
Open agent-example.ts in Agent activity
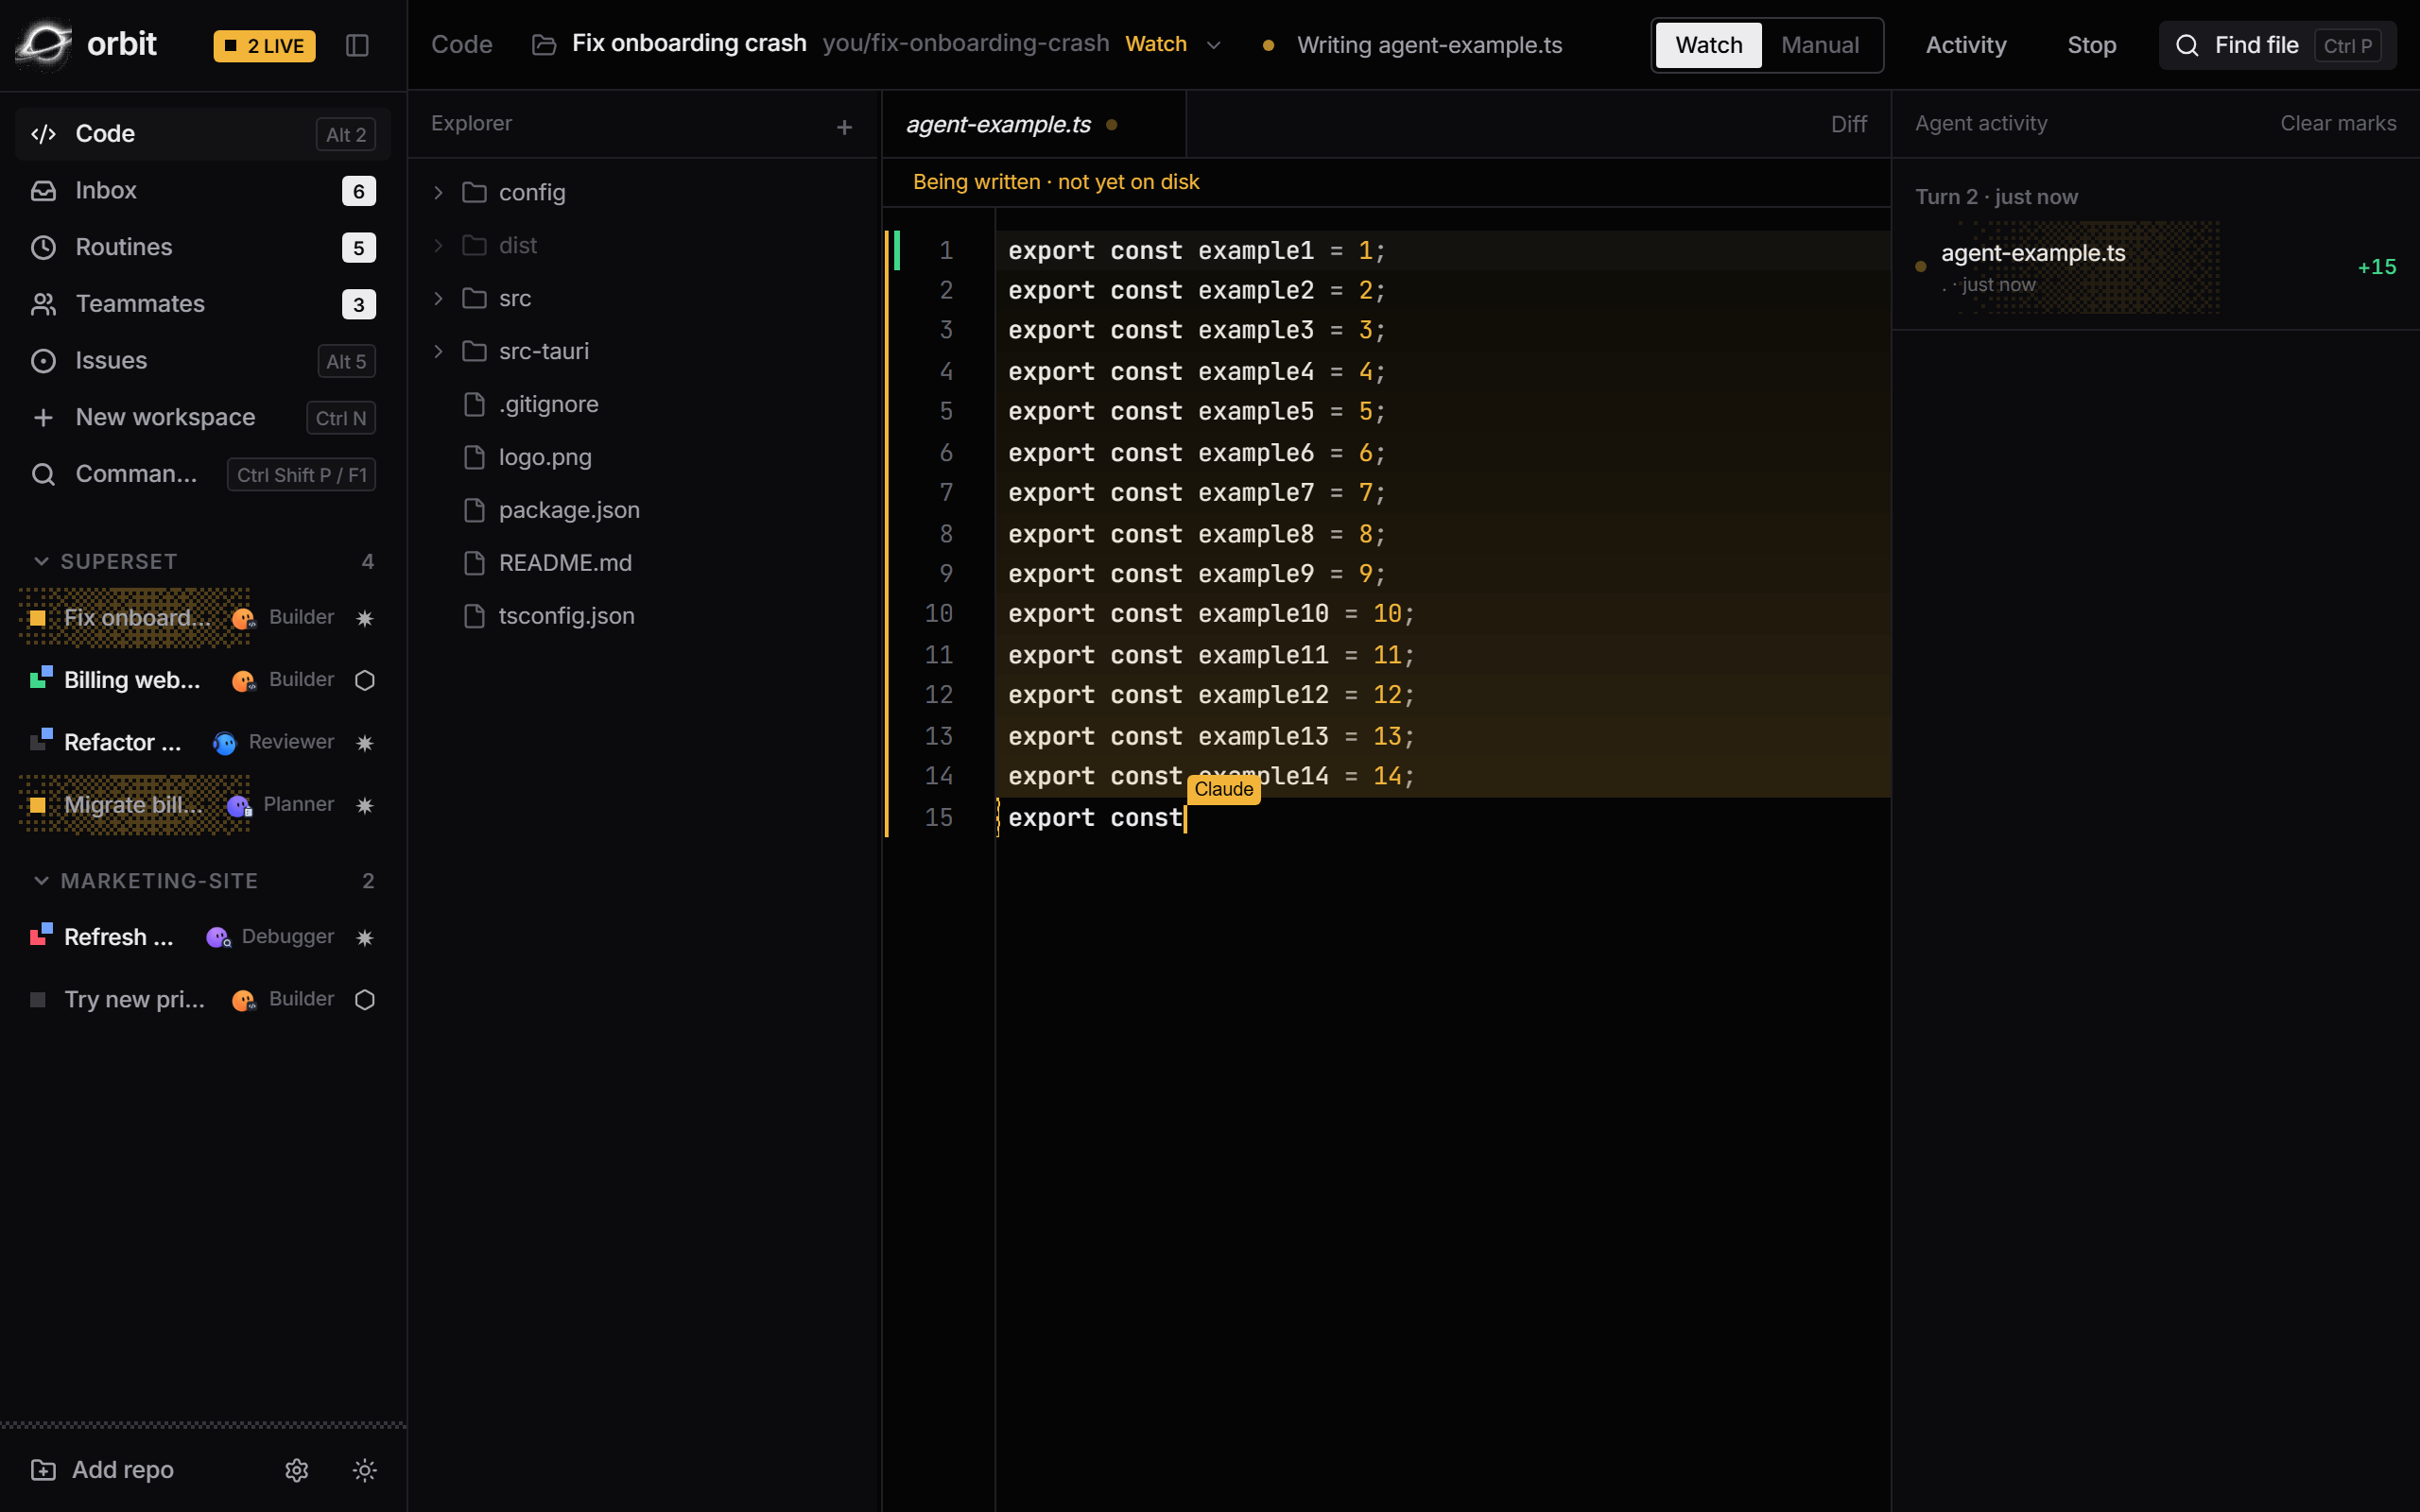click(x=2155, y=267)
